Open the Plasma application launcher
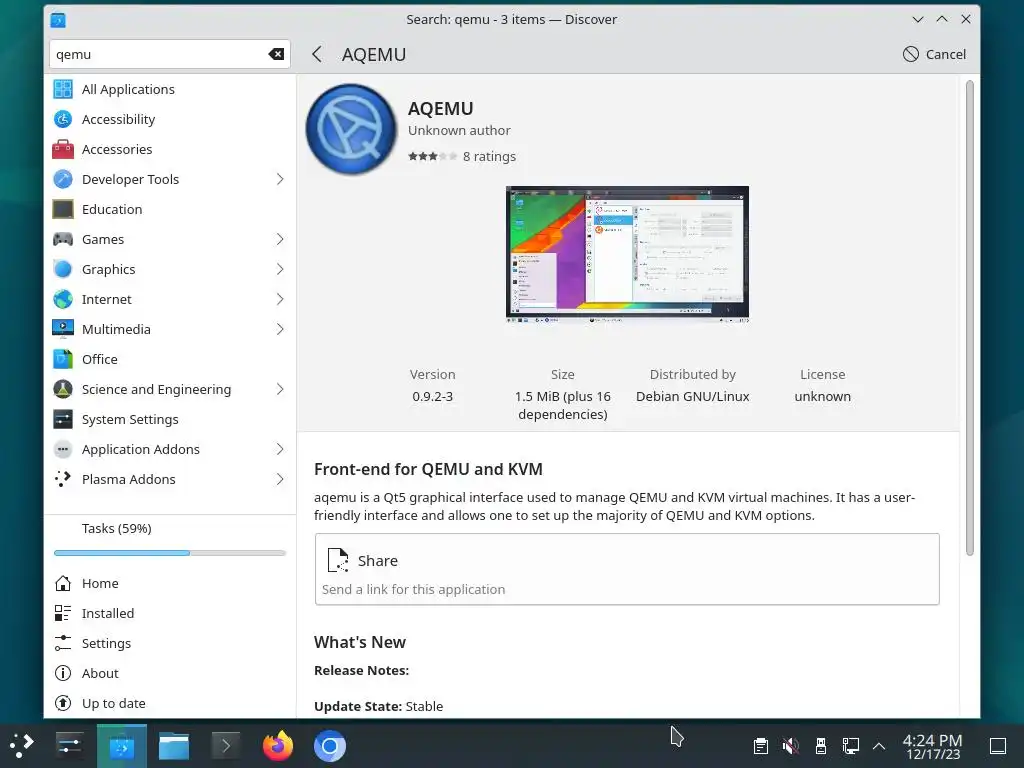 click(x=21, y=746)
